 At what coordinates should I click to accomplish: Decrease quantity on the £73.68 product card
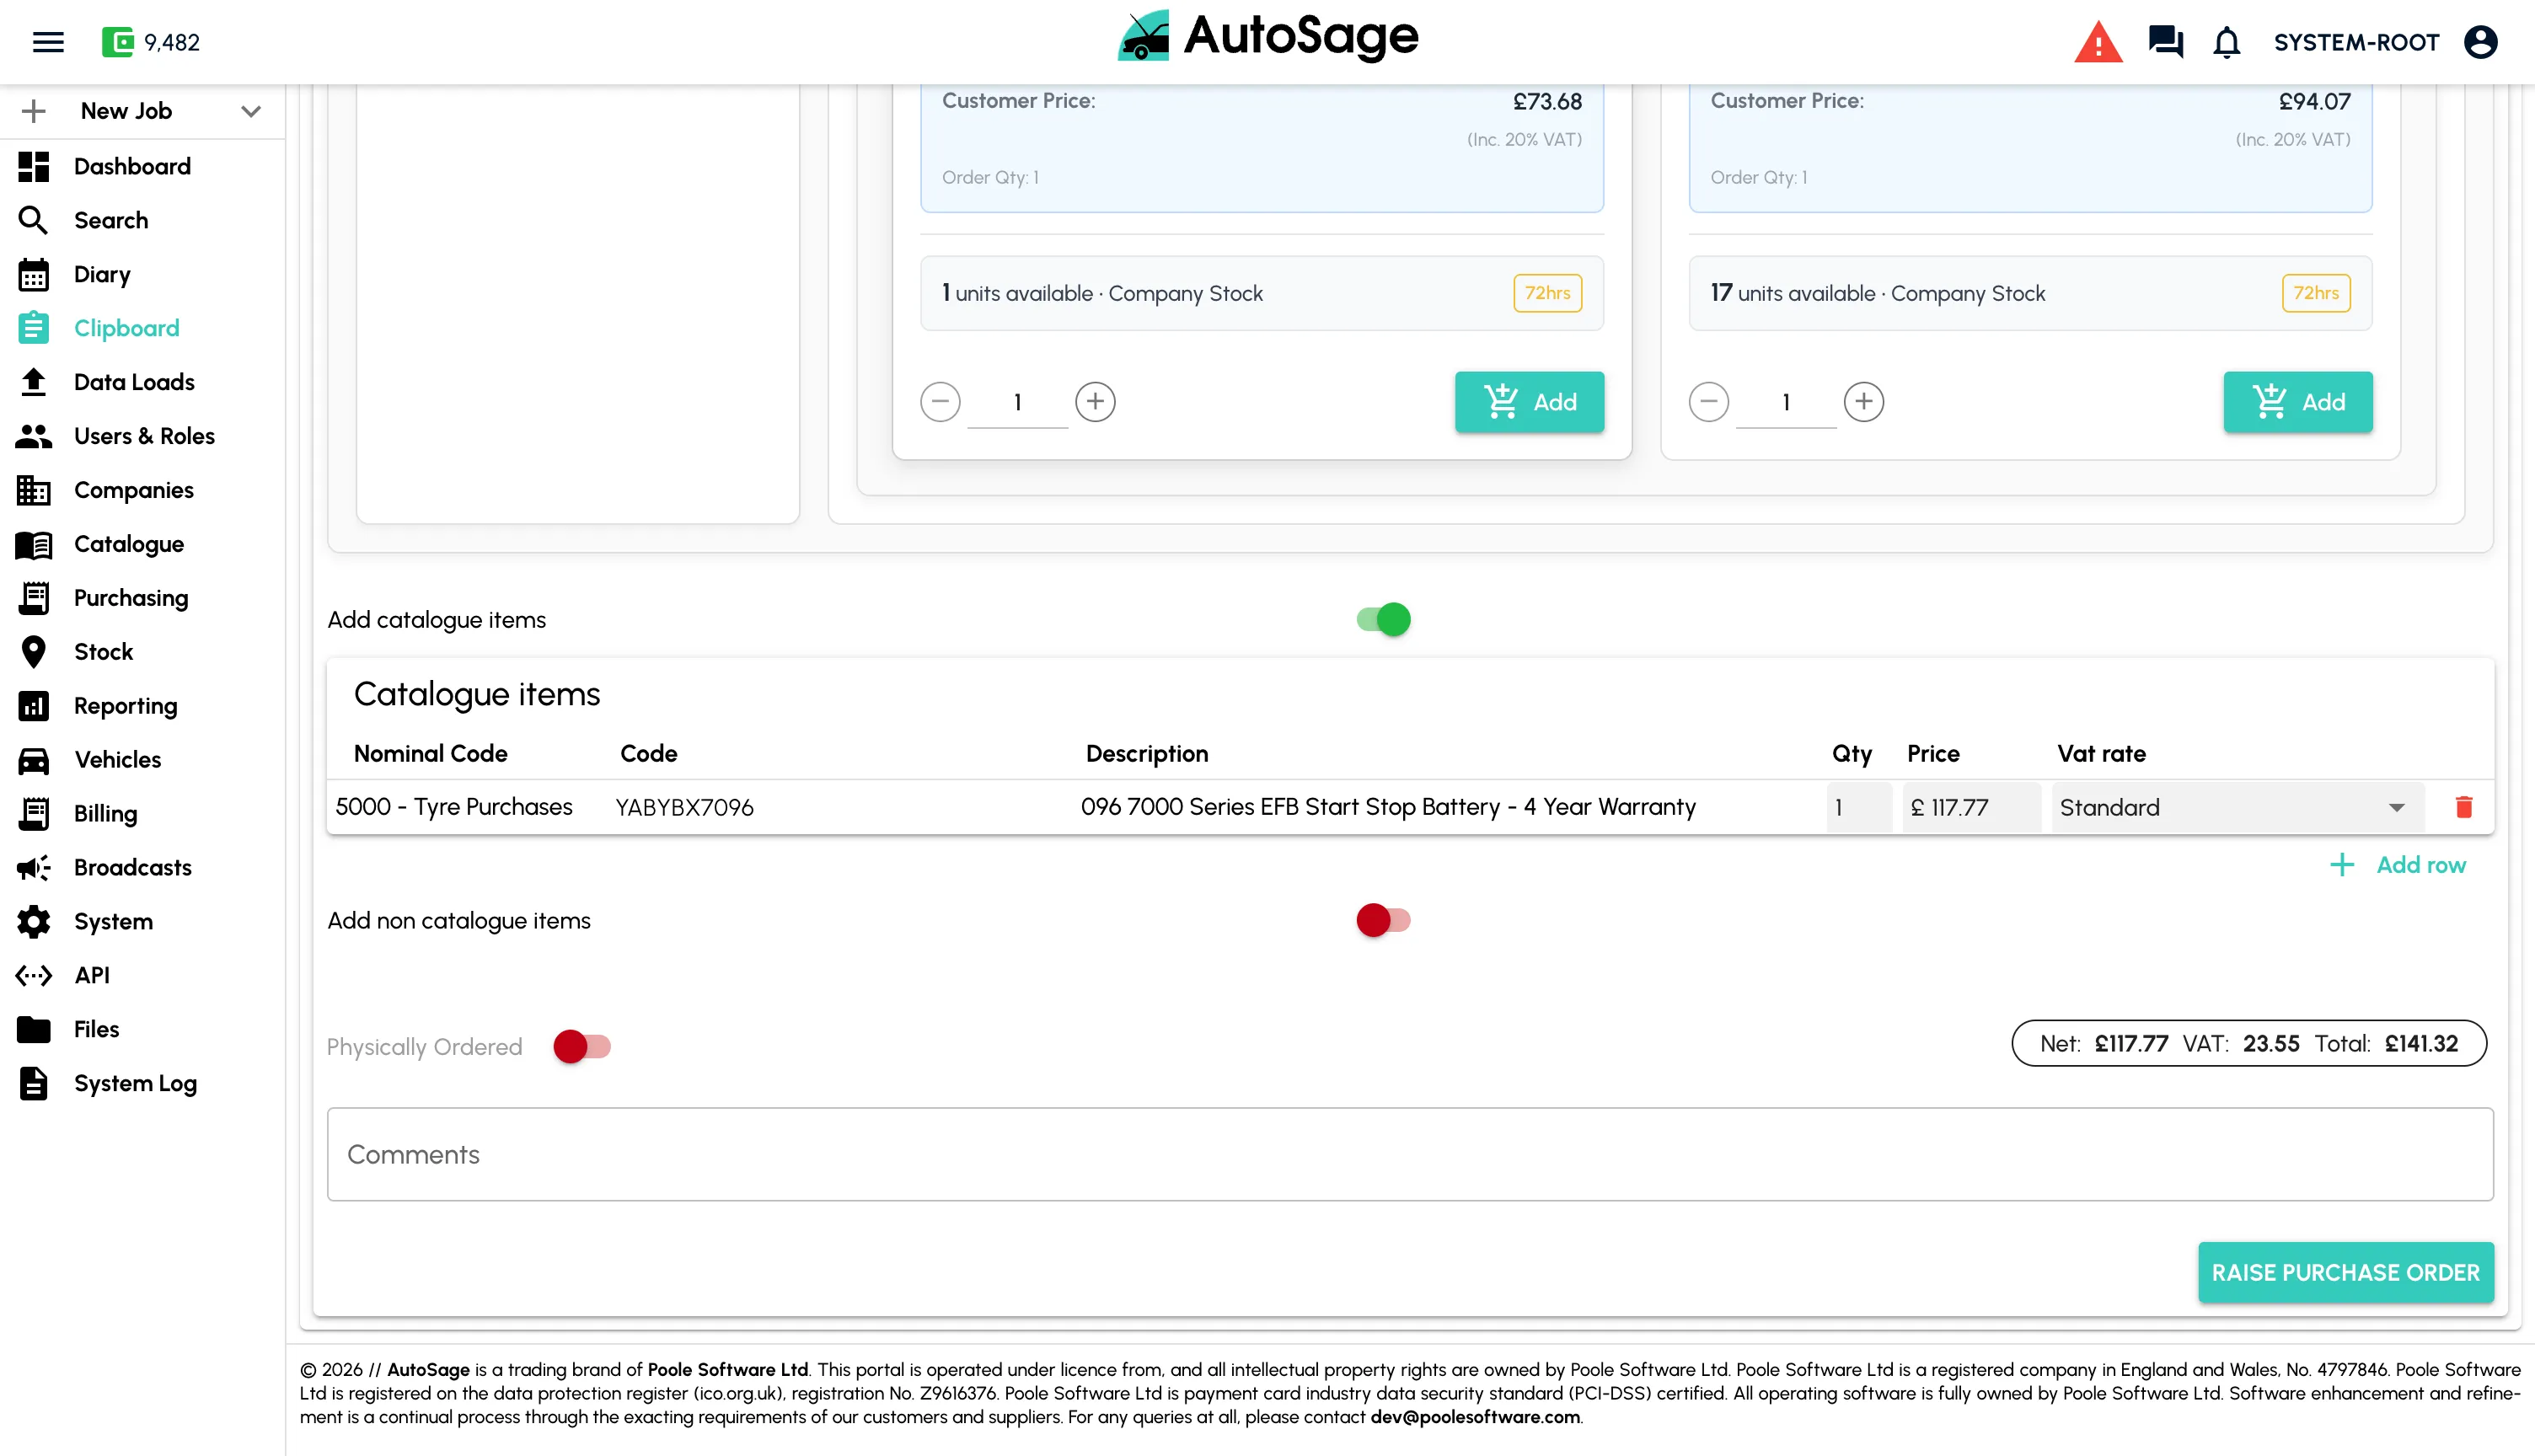[x=940, y=402]
